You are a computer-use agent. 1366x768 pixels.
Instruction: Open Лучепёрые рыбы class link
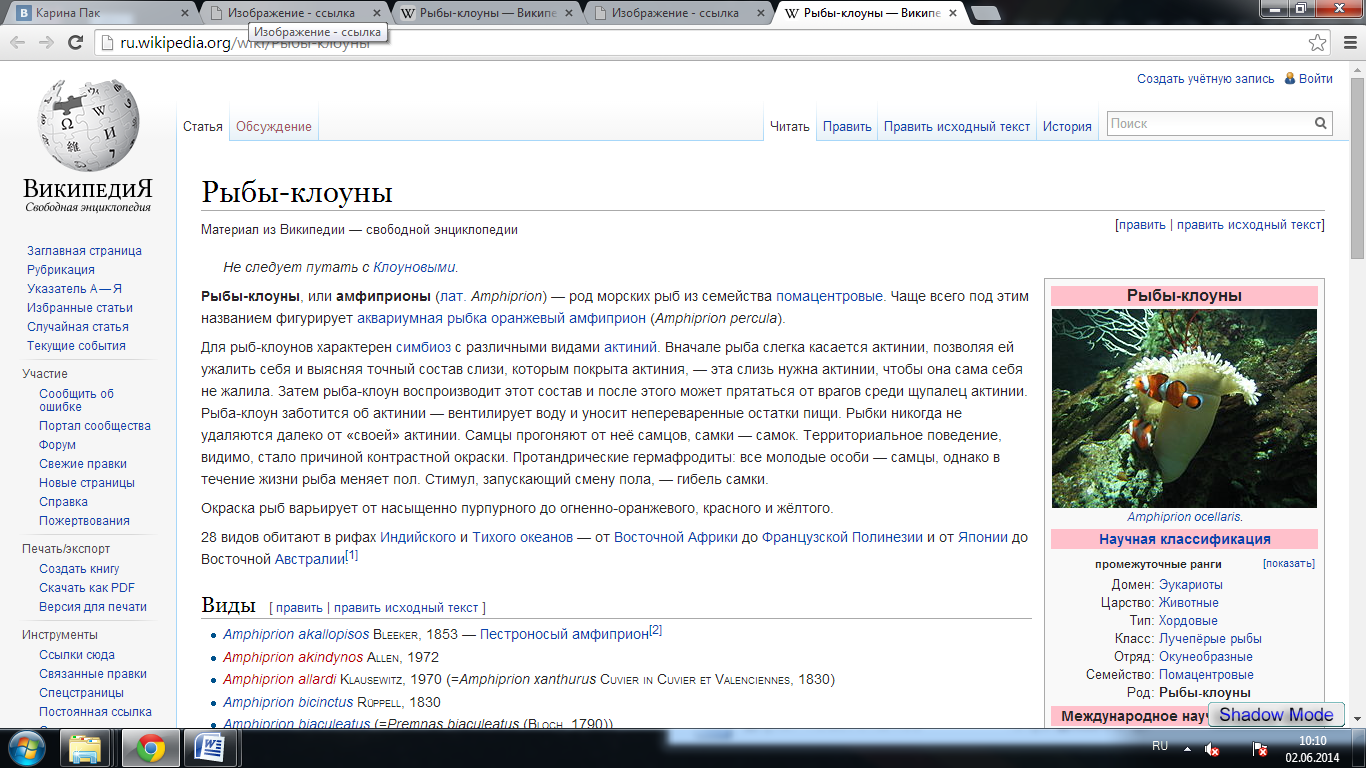point(1210,639)
